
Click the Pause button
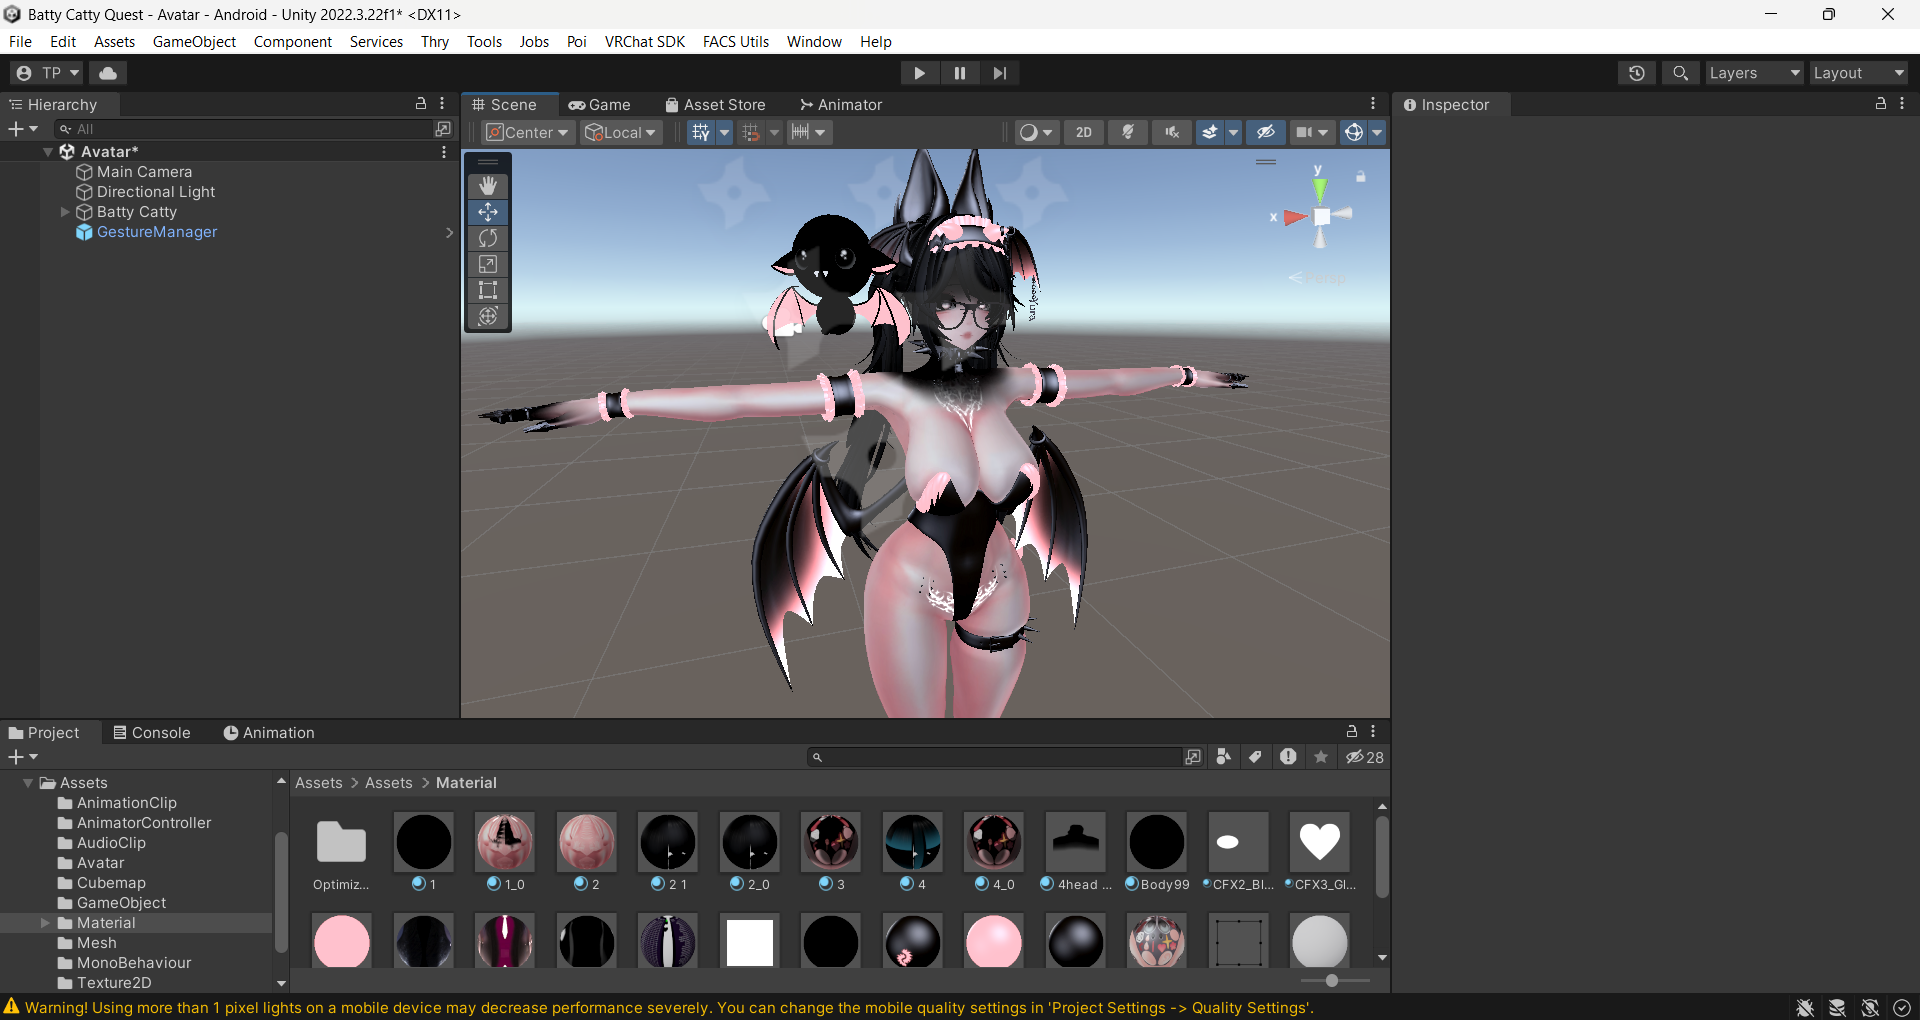click(960, 73)
